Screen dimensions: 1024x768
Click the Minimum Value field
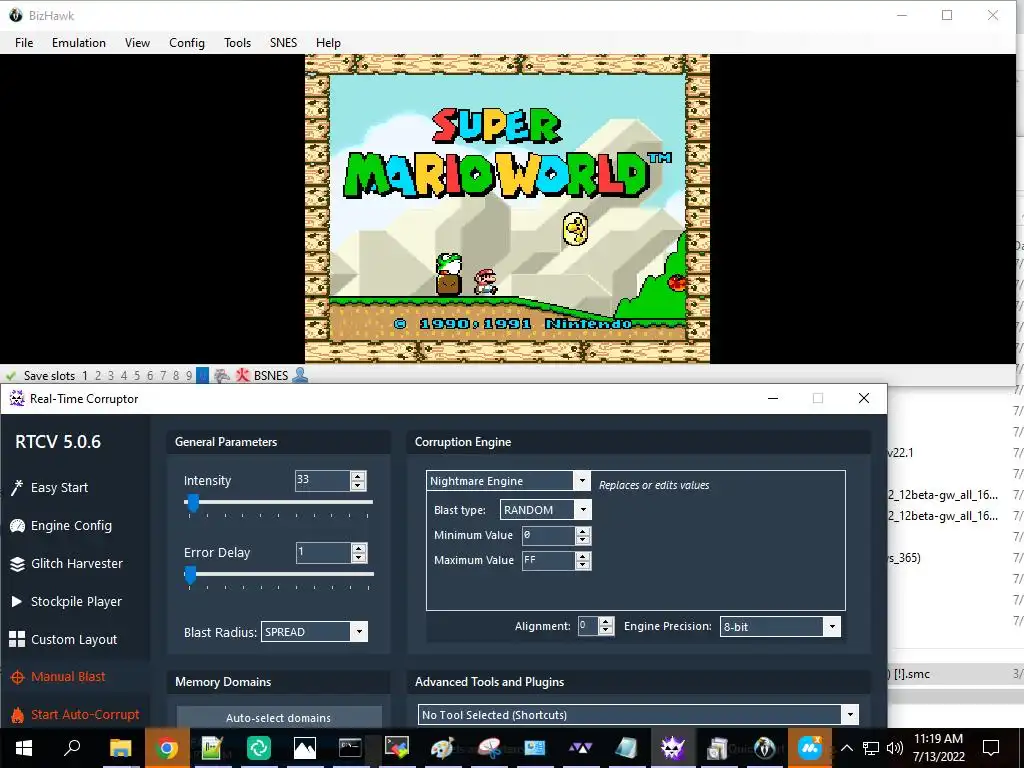click(549, 536)
